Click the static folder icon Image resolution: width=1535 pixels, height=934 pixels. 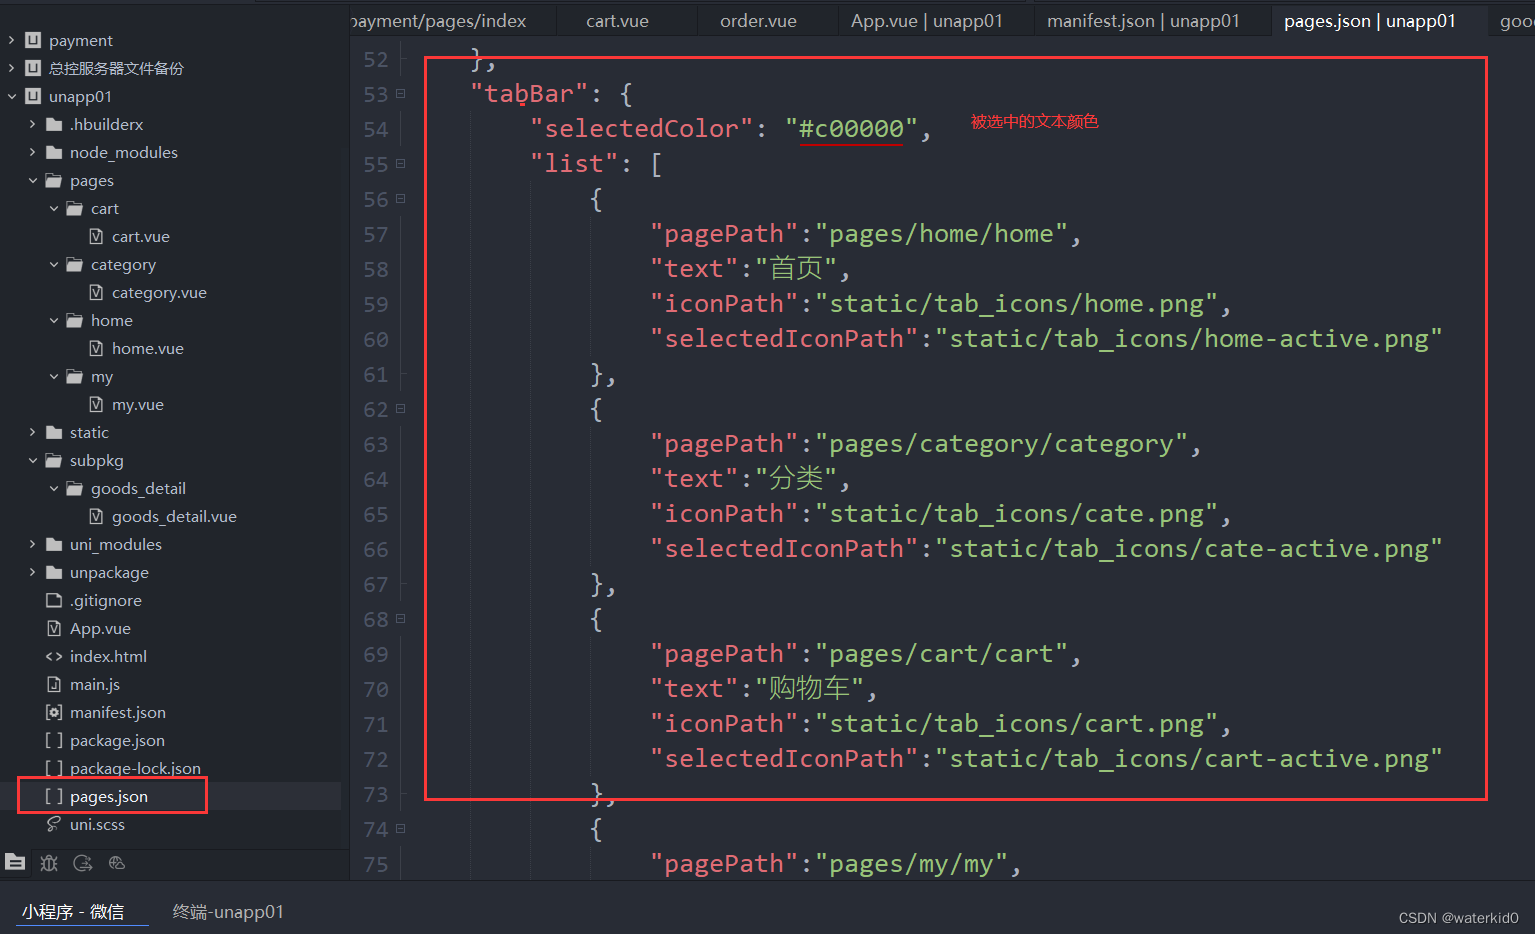(x=54, y=432)
